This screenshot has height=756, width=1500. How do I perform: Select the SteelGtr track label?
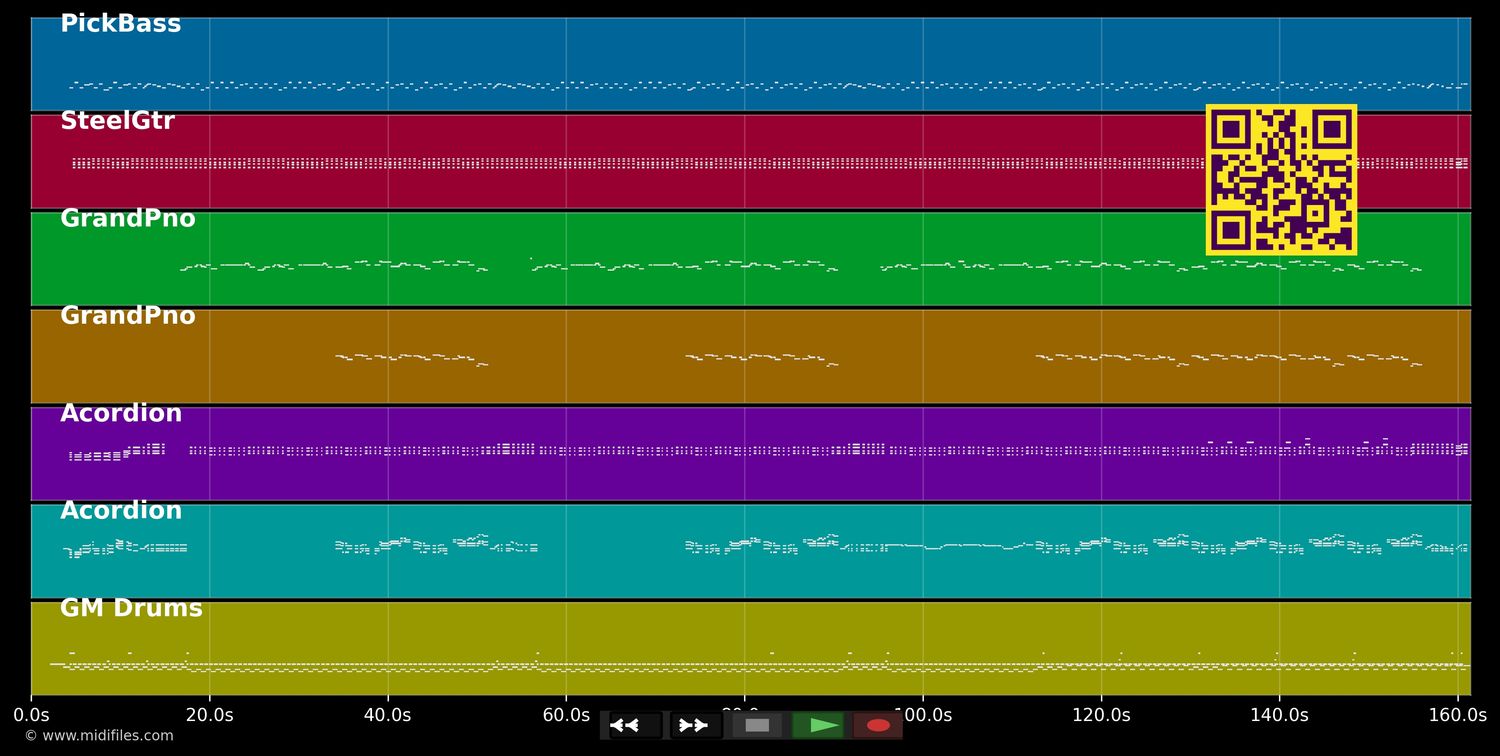pyautogui.click(x=117, y=121)
